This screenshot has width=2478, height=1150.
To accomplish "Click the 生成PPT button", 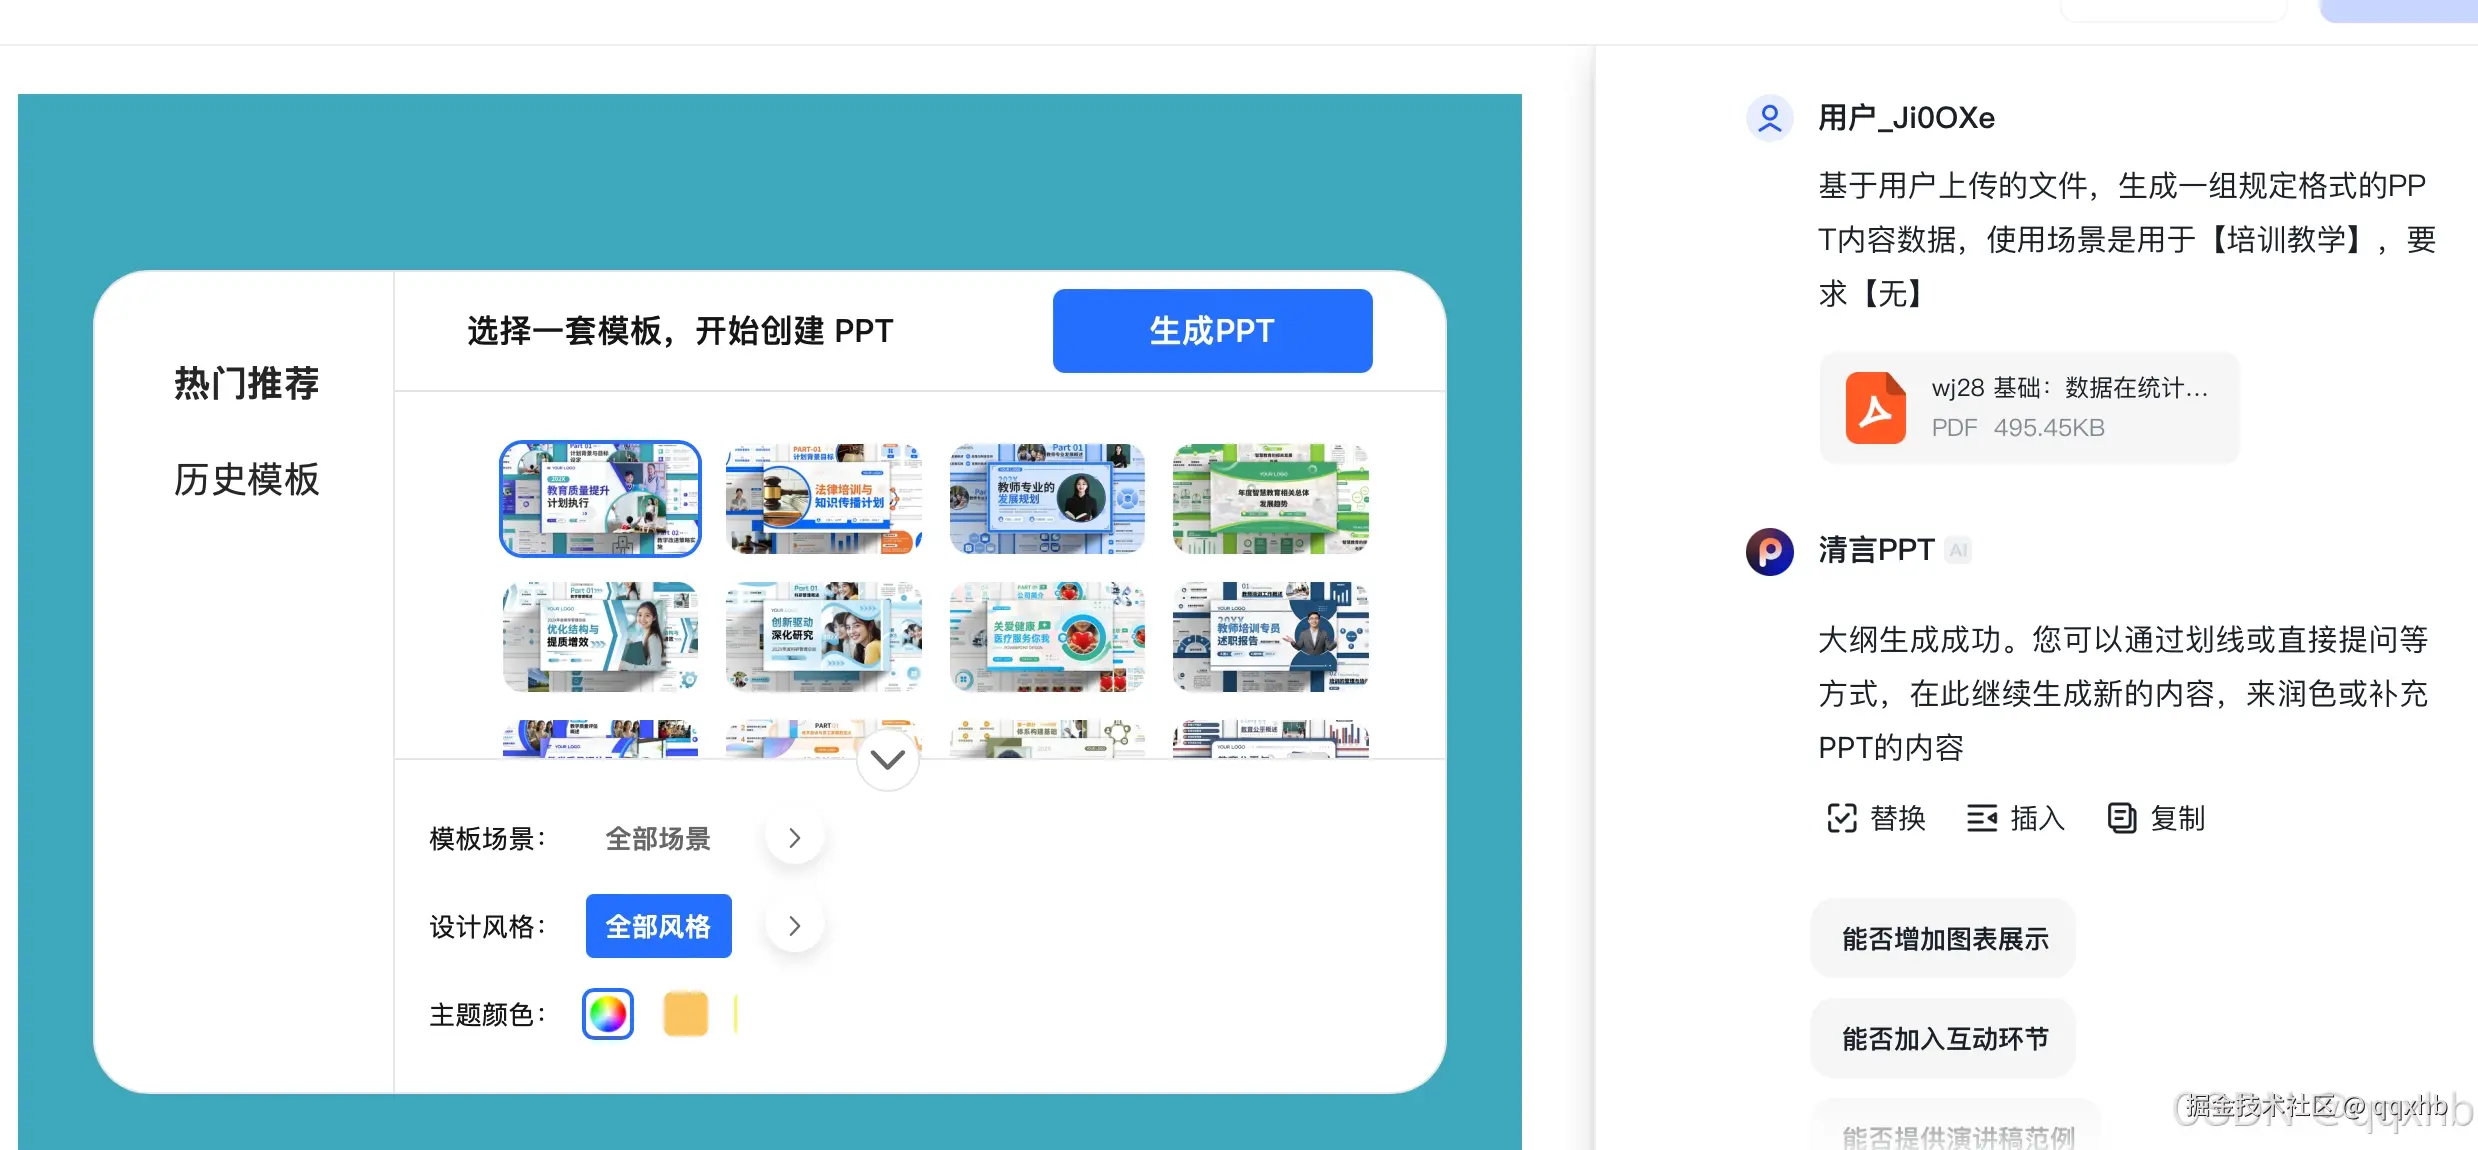I will click(1212, 331).
